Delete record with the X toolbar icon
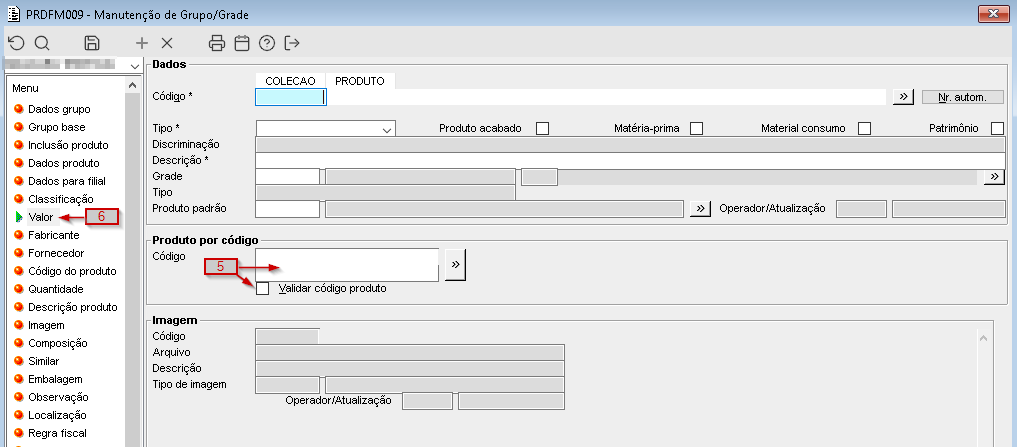 tap(167, 43)
